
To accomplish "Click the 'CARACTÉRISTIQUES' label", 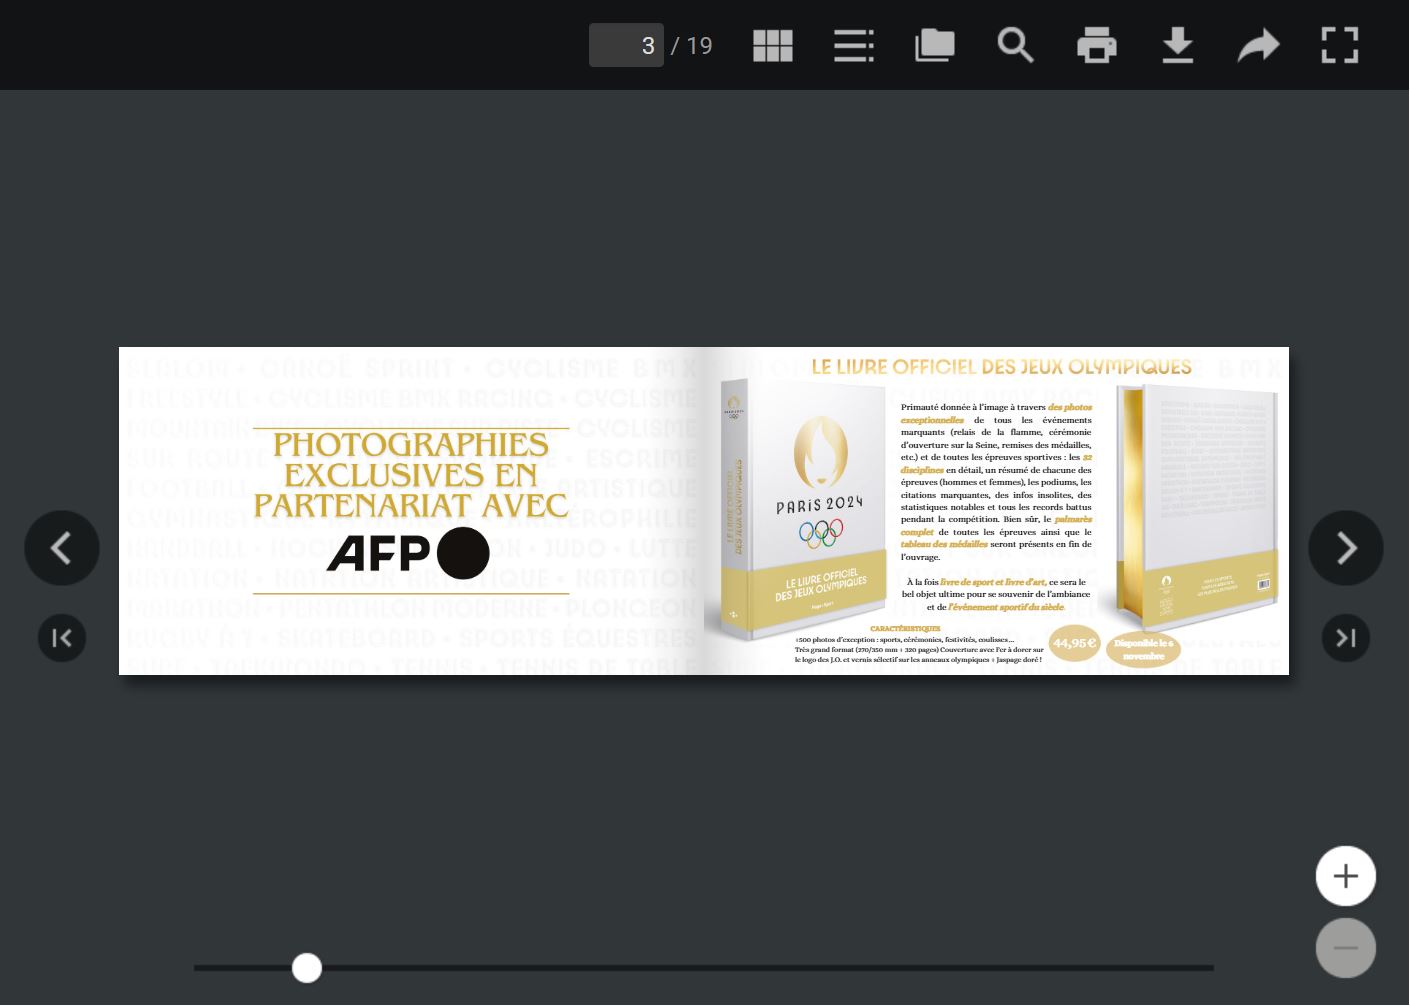I will click(x=905, y=629).
